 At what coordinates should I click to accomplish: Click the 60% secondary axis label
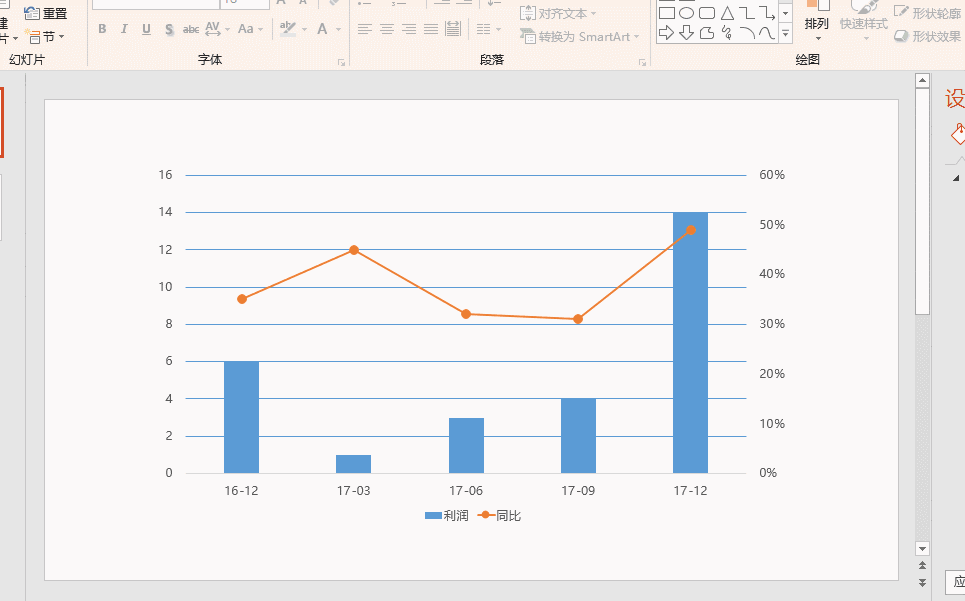[772, 175]
